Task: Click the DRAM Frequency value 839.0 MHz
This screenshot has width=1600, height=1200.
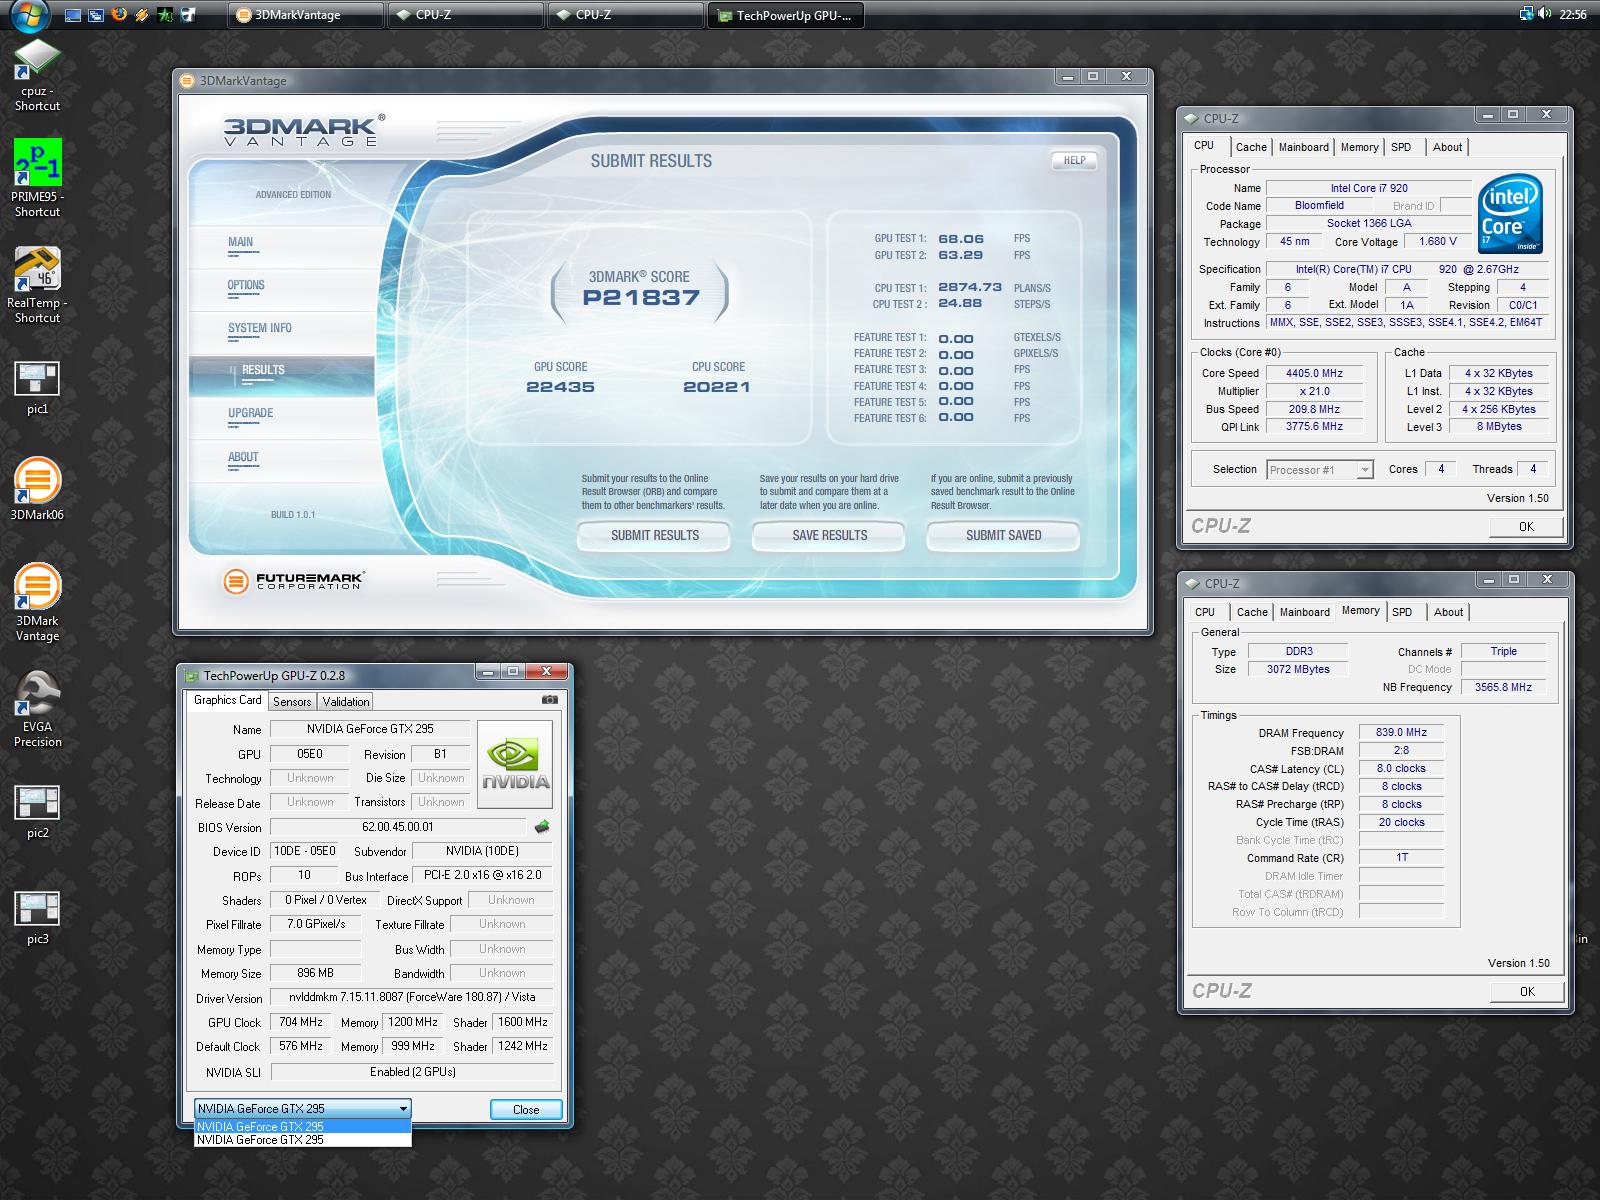Action: pos(1401,732)
